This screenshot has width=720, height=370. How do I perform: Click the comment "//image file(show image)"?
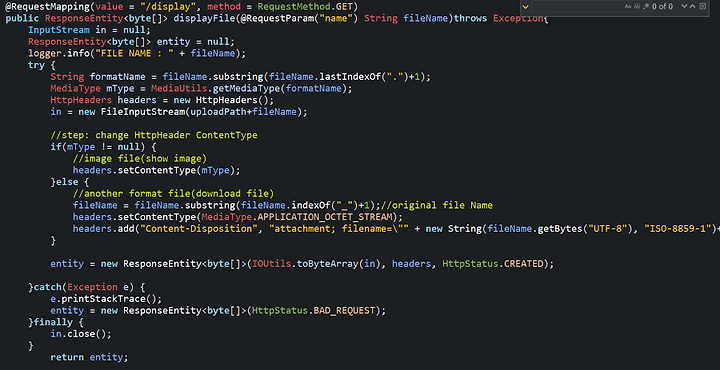point(140,158)
